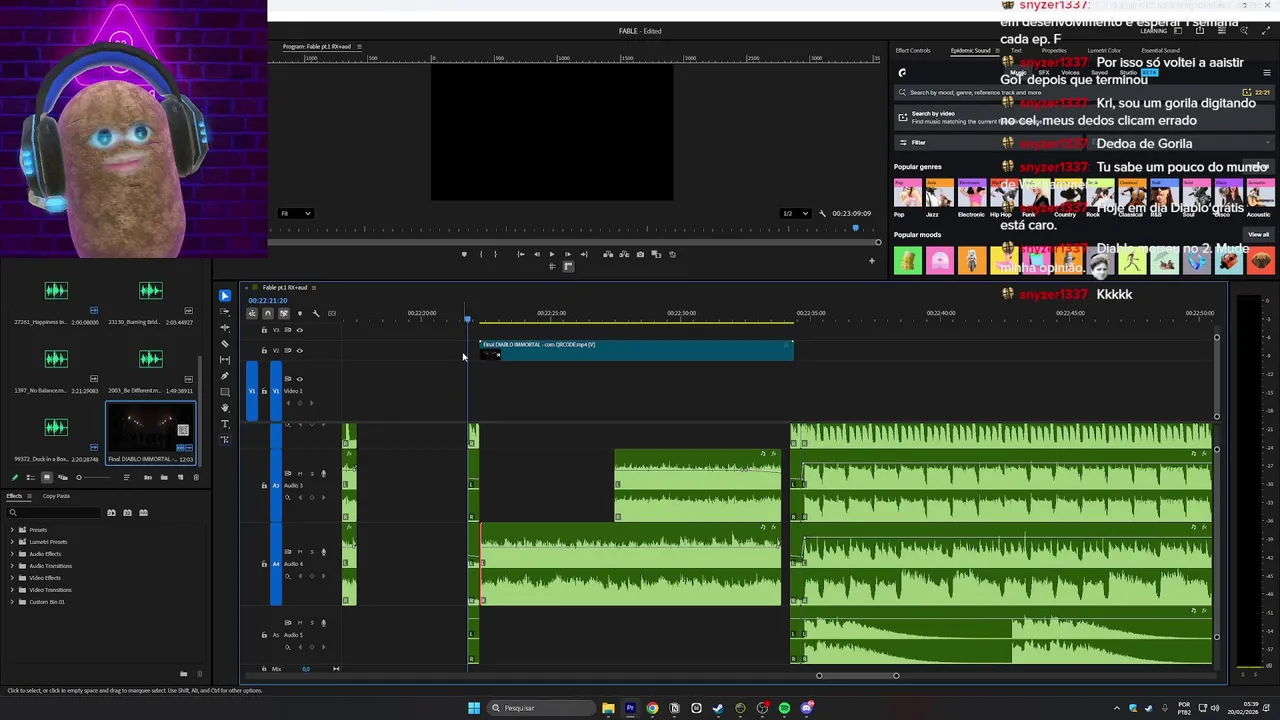This screenshot has height=720, width=1280.
Task: Enable voice-over record on Audio 5
Action: (323, 622)
